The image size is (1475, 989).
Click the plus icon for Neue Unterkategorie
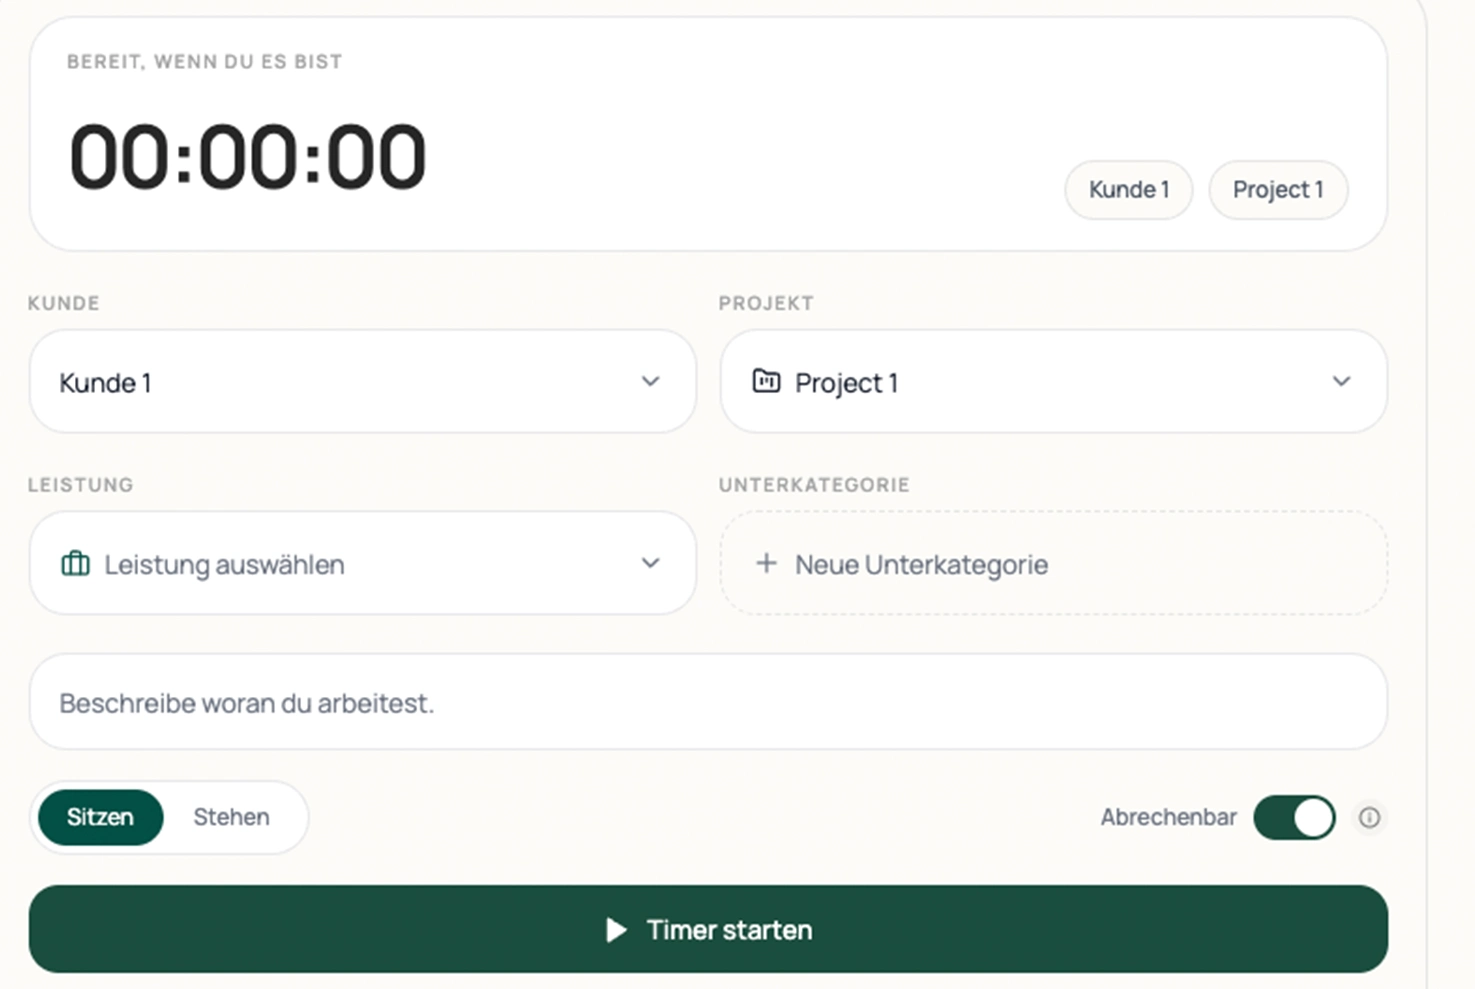click(x=766, y=564)
